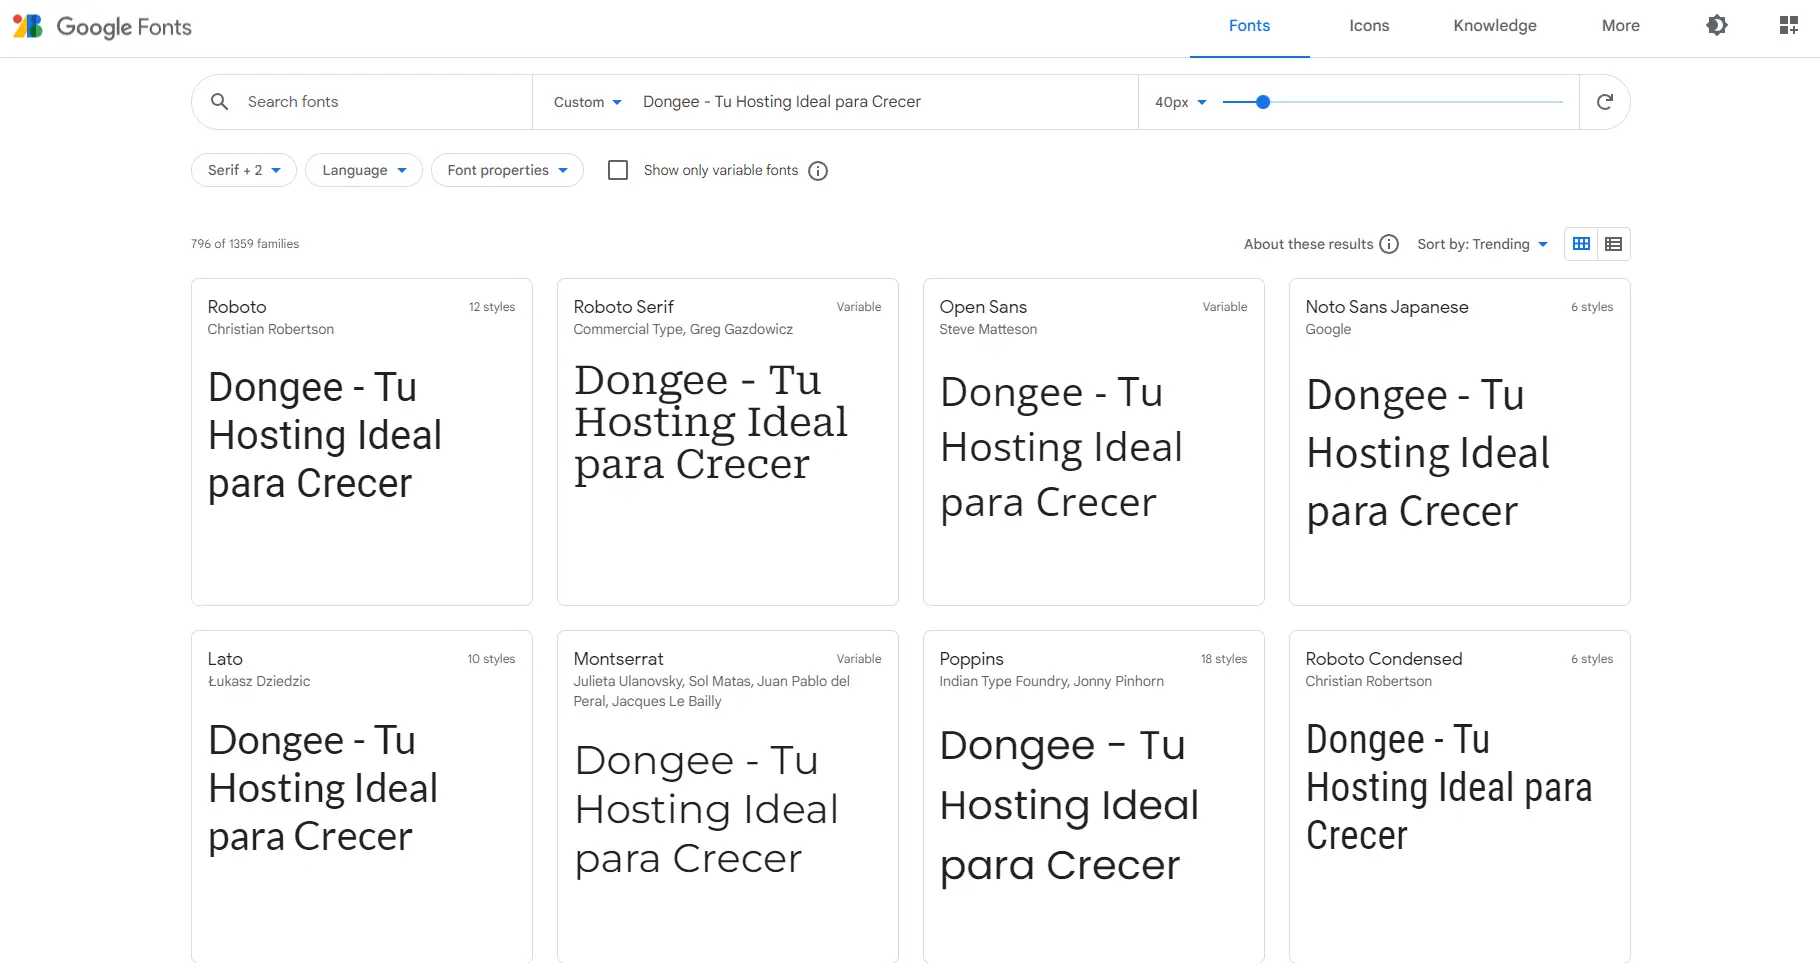Click the info icon next to About these results
This screenshot has width=1820, height=977.
click(x=1389, y=244)
